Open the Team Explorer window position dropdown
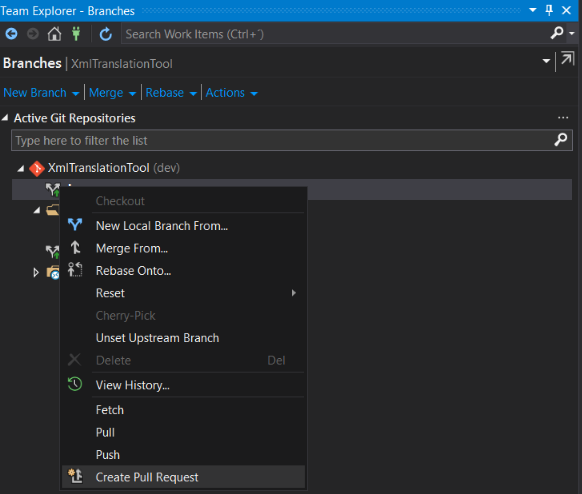 coord(533,10)
